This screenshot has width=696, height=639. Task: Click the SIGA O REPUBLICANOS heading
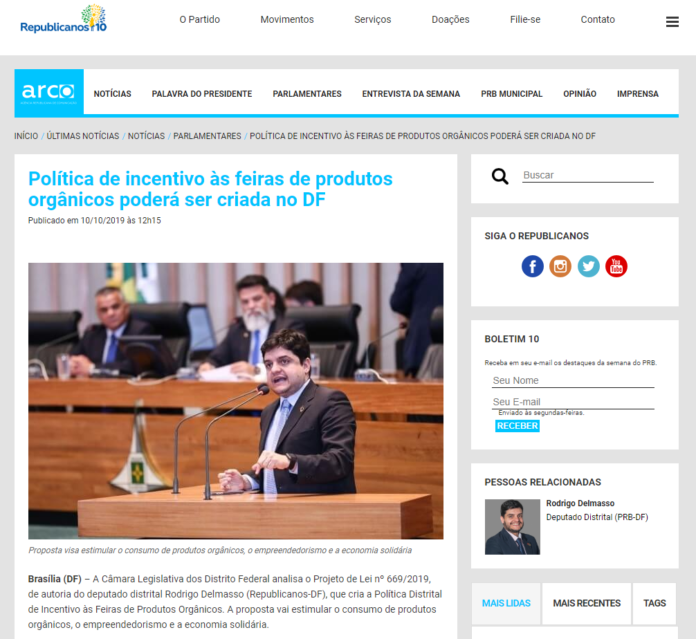tap(537, 236)
